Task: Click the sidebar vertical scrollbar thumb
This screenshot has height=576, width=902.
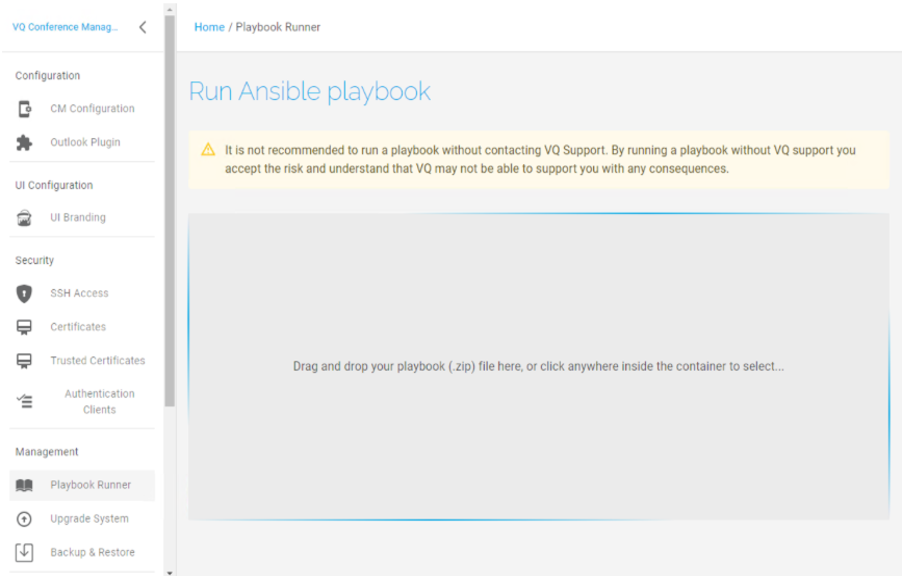Action: [x=170, y=211]
